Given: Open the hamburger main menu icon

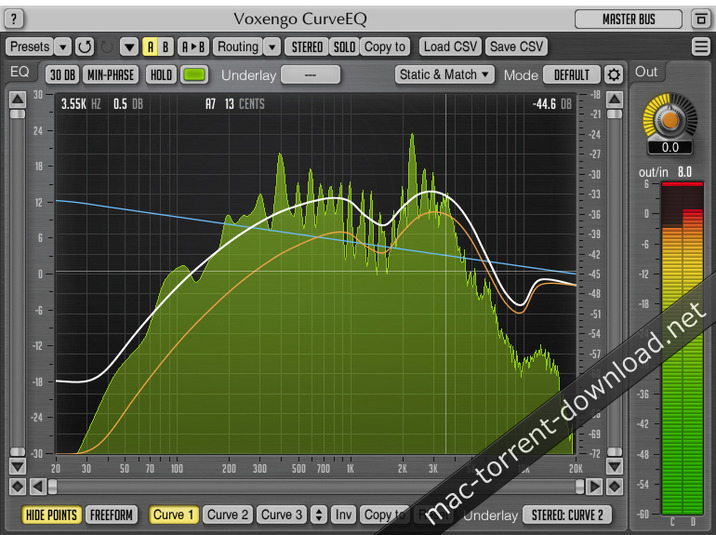Looking at the screenshot, I should [x=700, y=47].
